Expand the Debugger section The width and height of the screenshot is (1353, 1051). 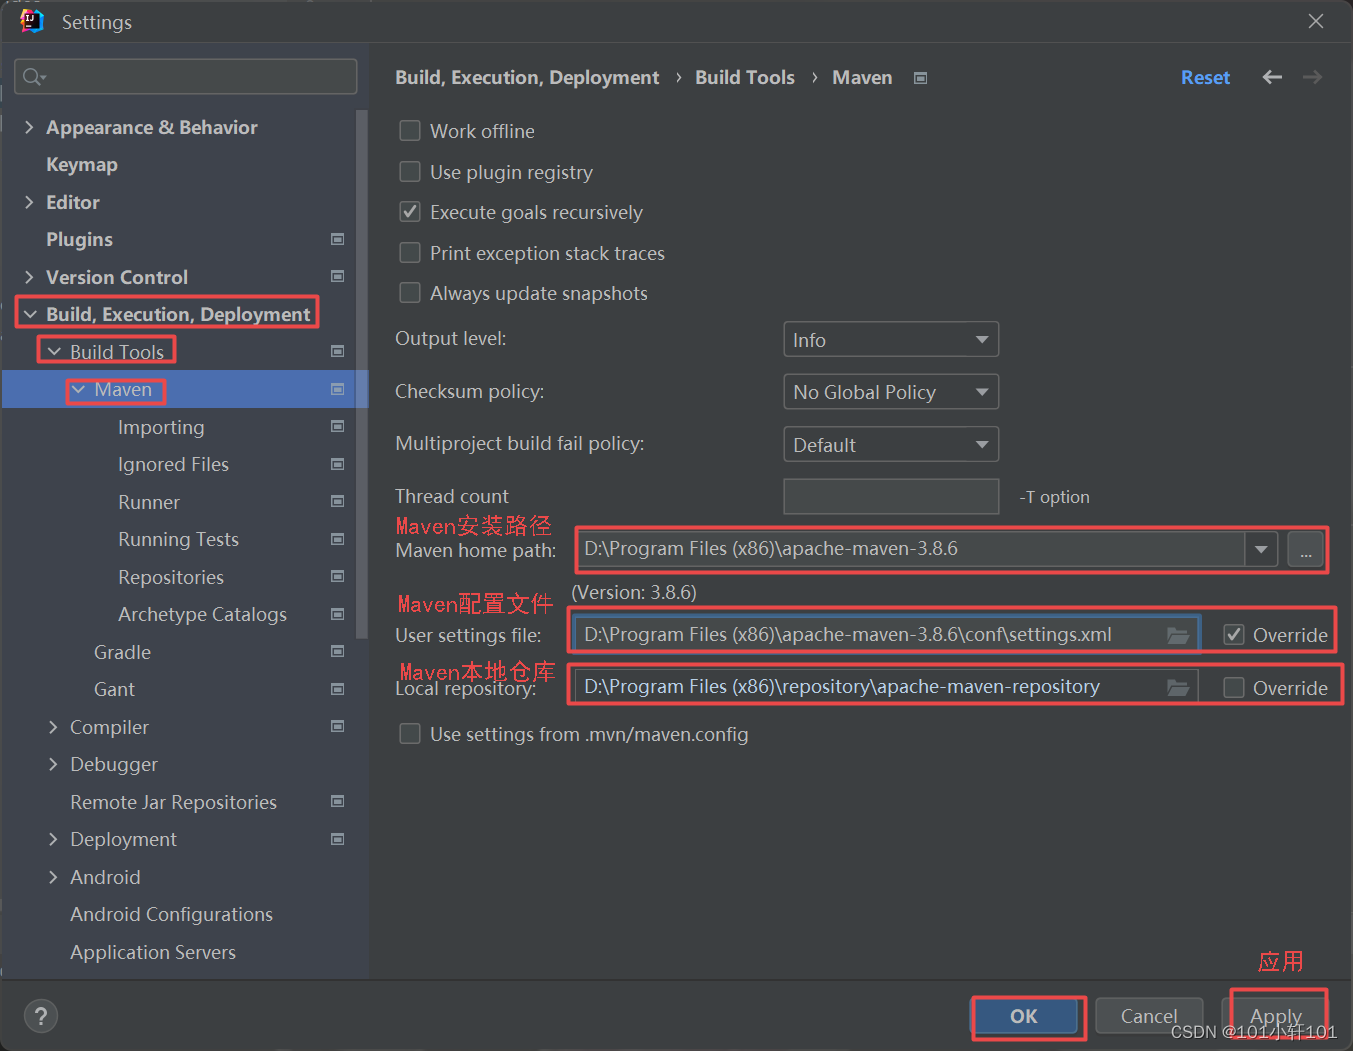pos(53,764)
